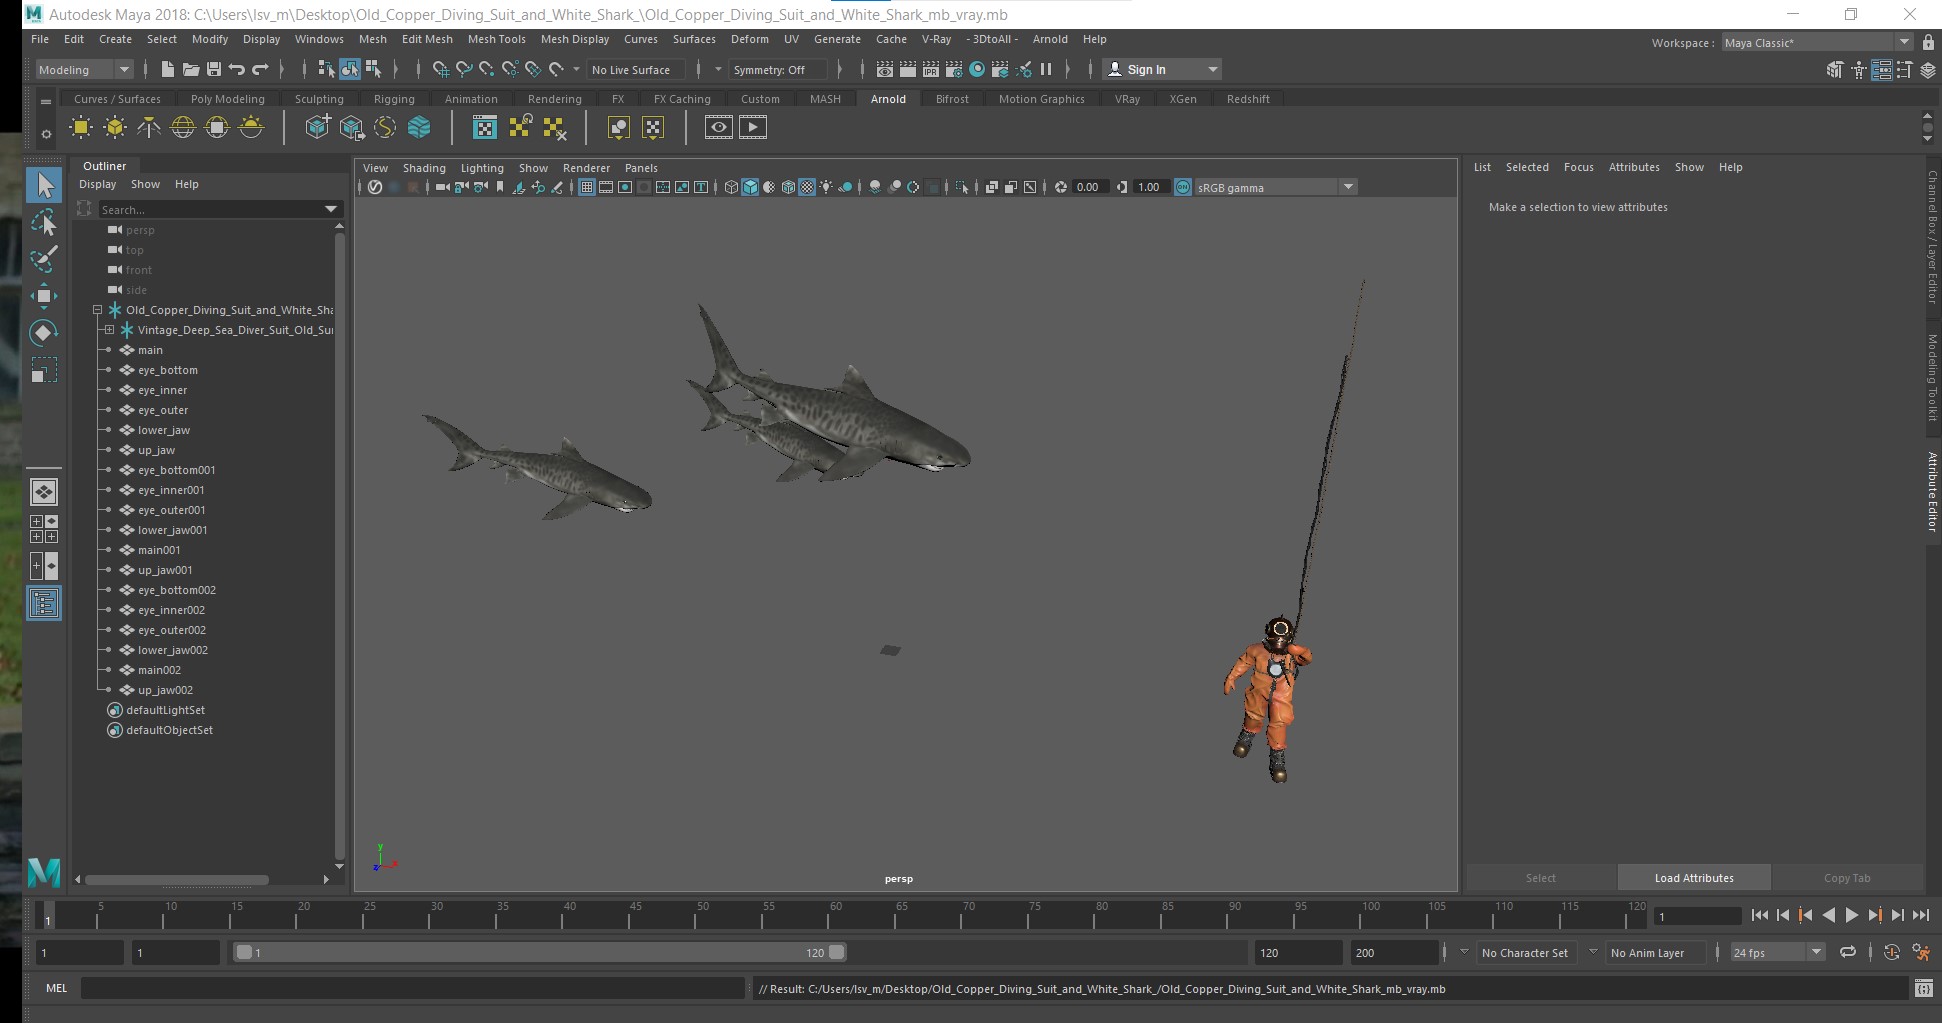Toggle select by object type mode
This screenshot has width=1942, height=1023.
click(350, 69)
